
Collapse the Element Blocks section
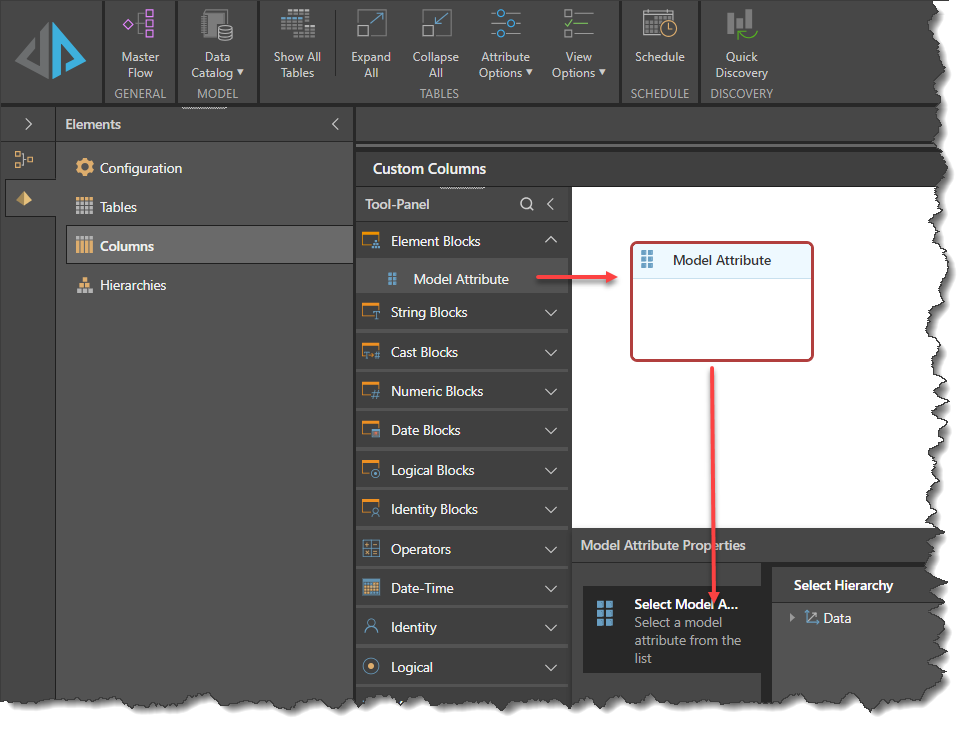pos(550,241)
